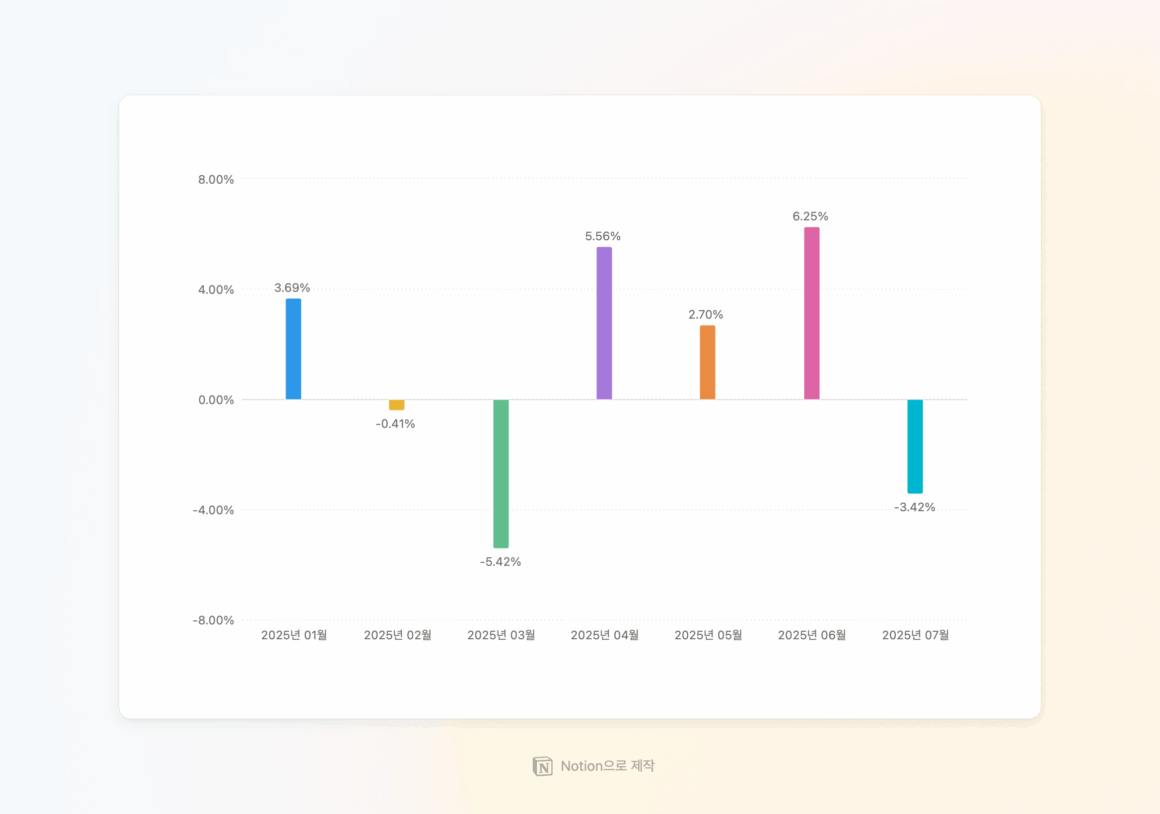Click the 2.70% value label

706,314
